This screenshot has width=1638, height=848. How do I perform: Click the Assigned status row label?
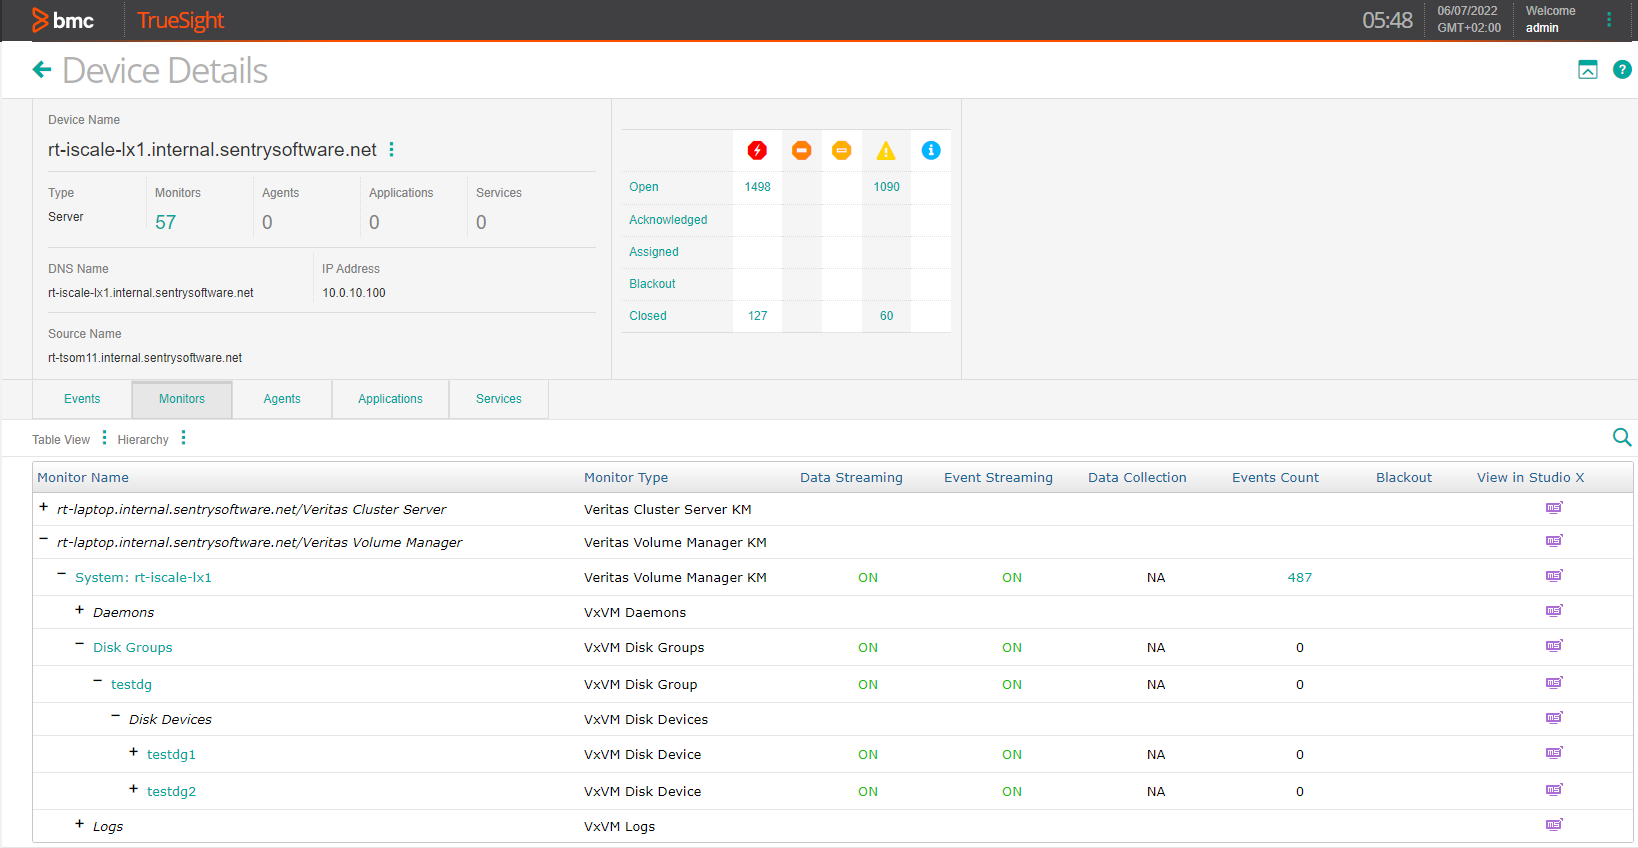point(654,252)
